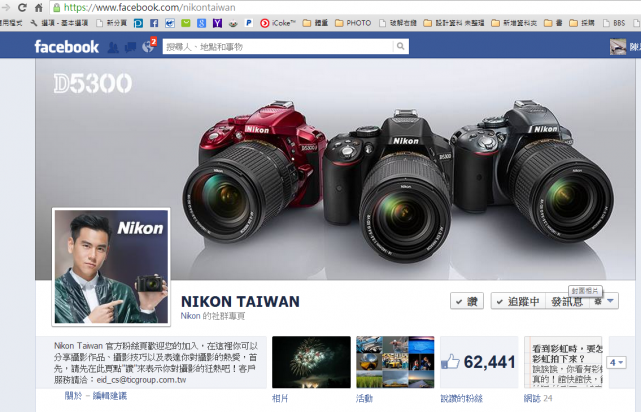Open the PHOTO bookmark folder

(x=353, y=23)
